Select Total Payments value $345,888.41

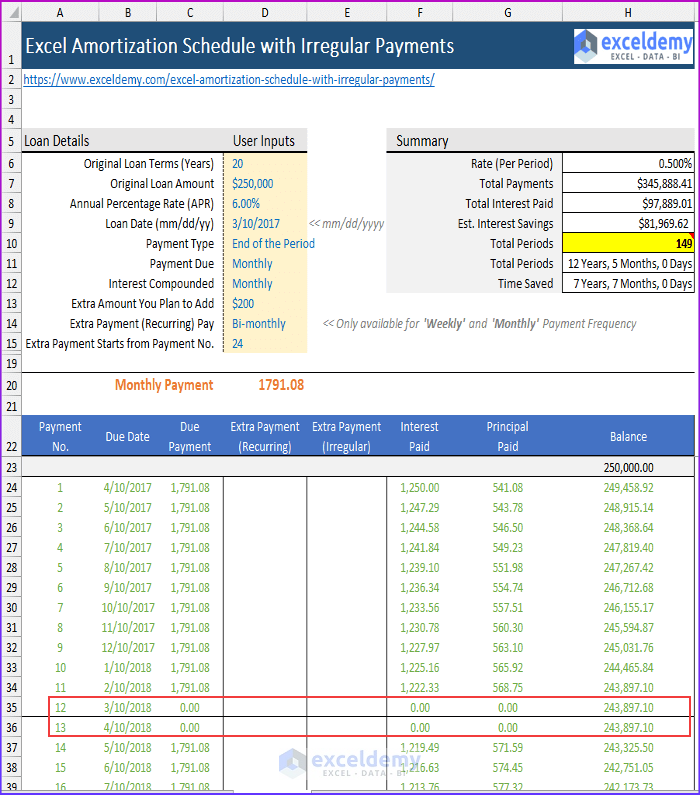click(x=628, y=184)
